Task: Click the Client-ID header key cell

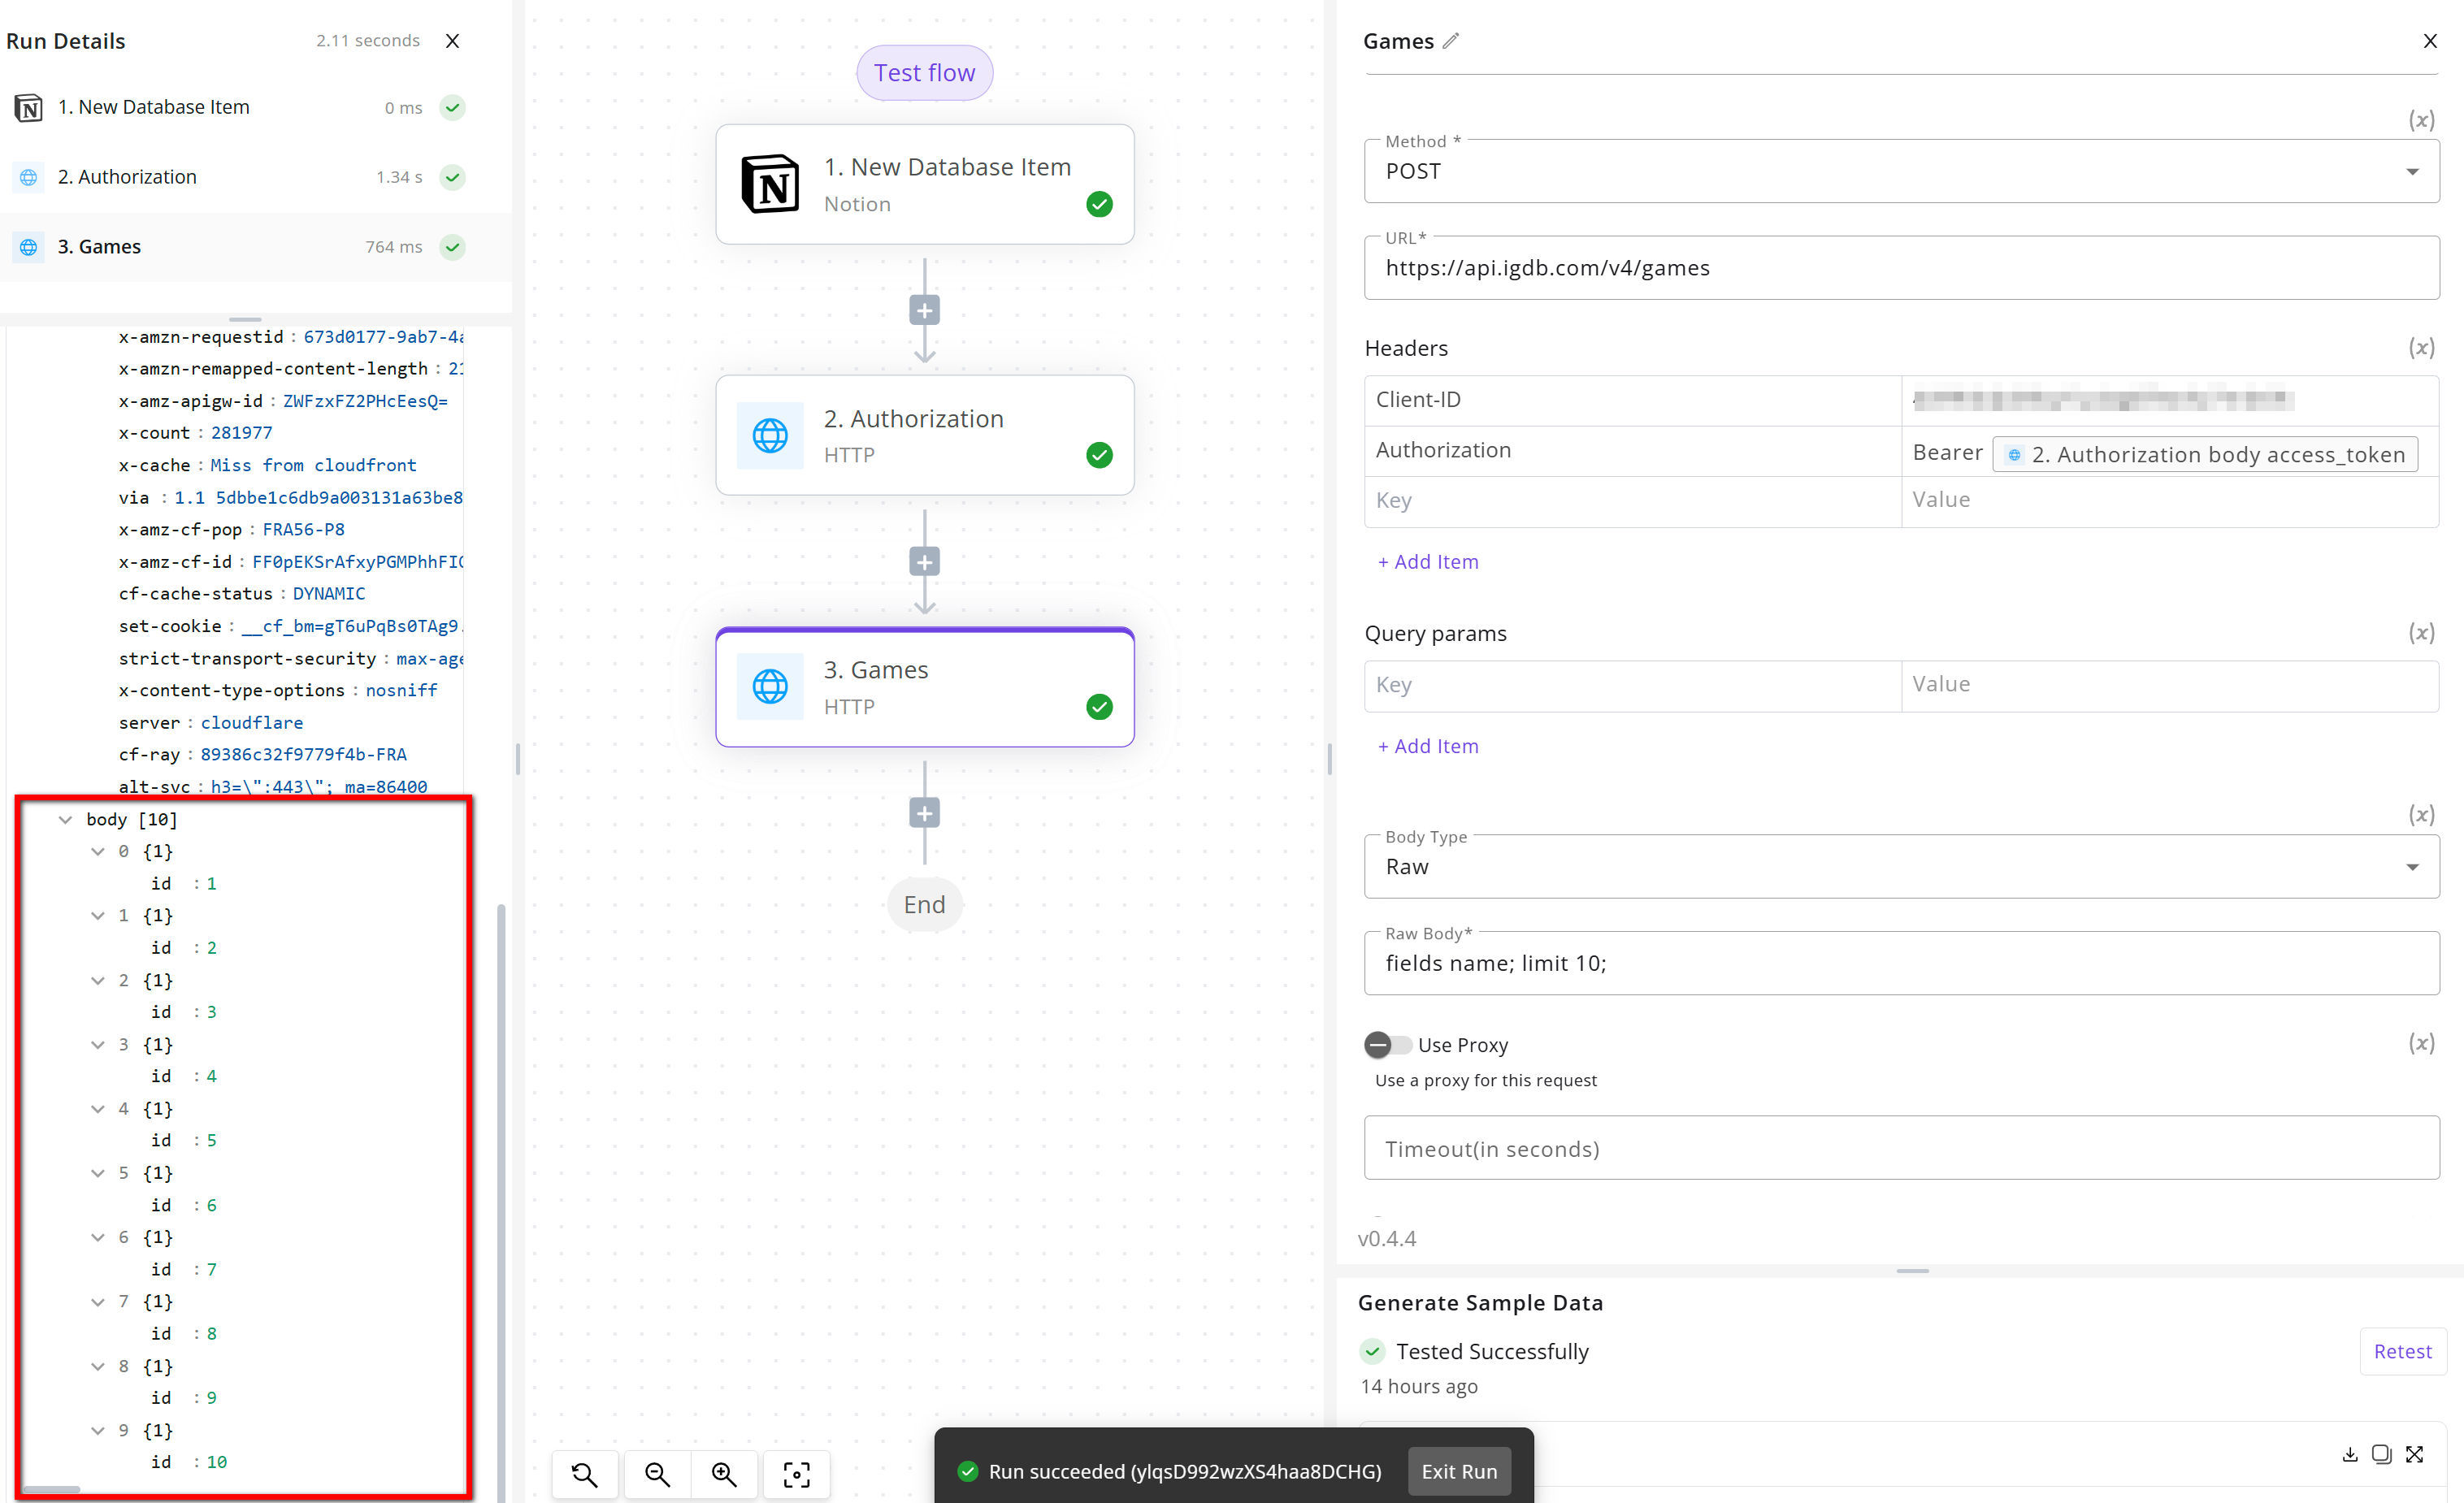Action: (x=1632, y=400)
